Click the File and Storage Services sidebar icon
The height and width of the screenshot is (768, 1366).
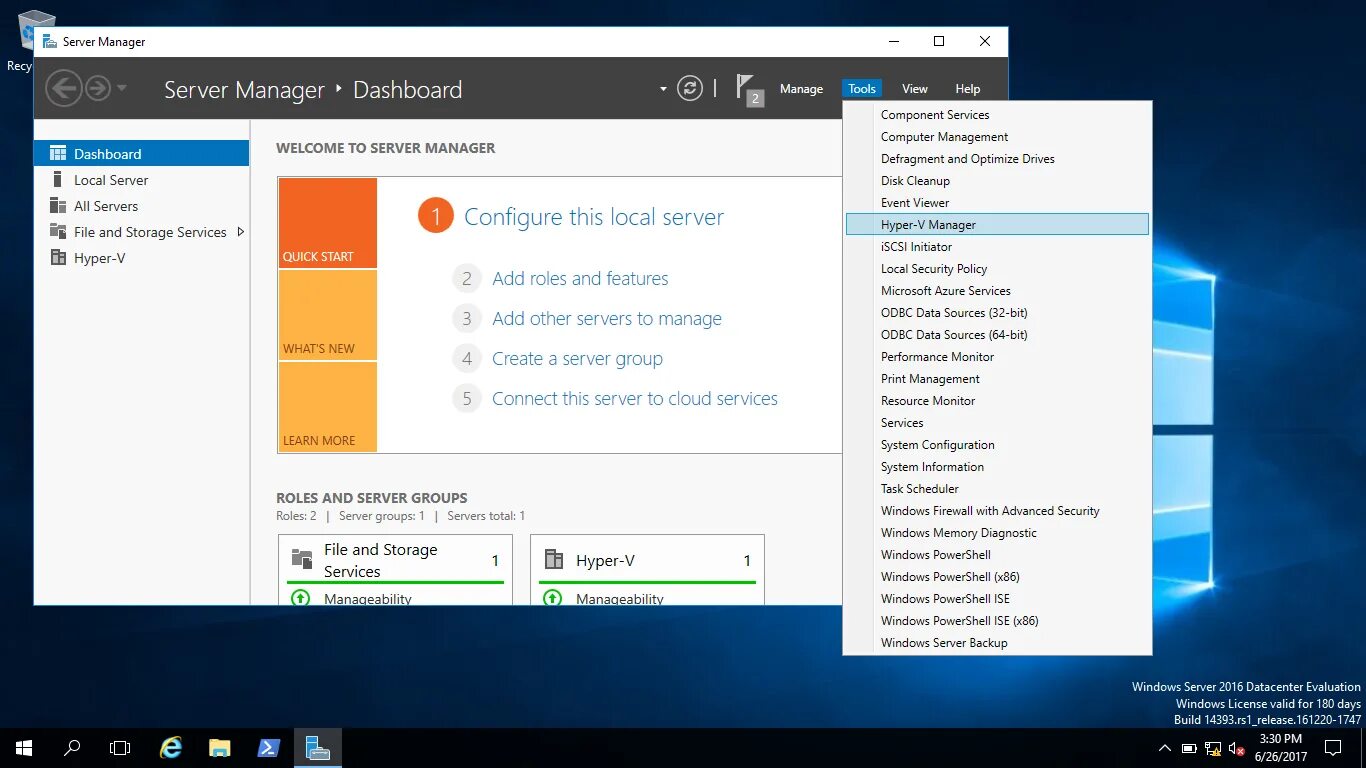coord(57,232)
